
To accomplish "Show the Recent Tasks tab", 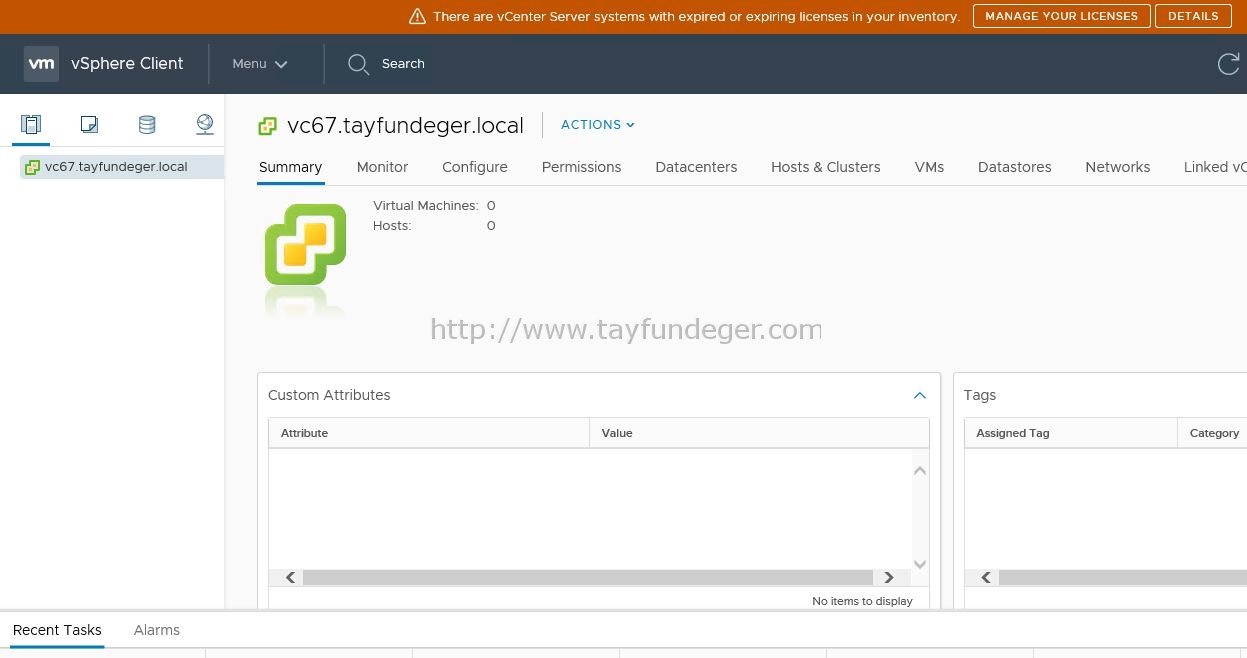I will 57,630.
